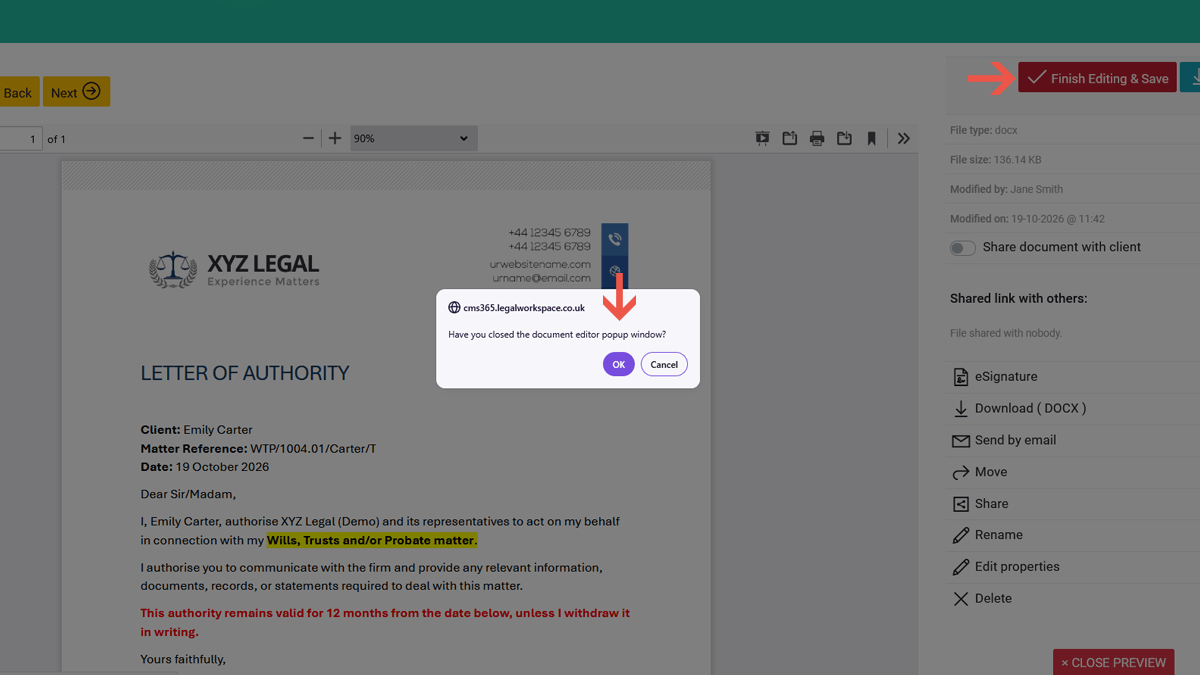Click the XYZ Legal logo in the letter
Screen dimensions: 1200x675
click(234, 269)
